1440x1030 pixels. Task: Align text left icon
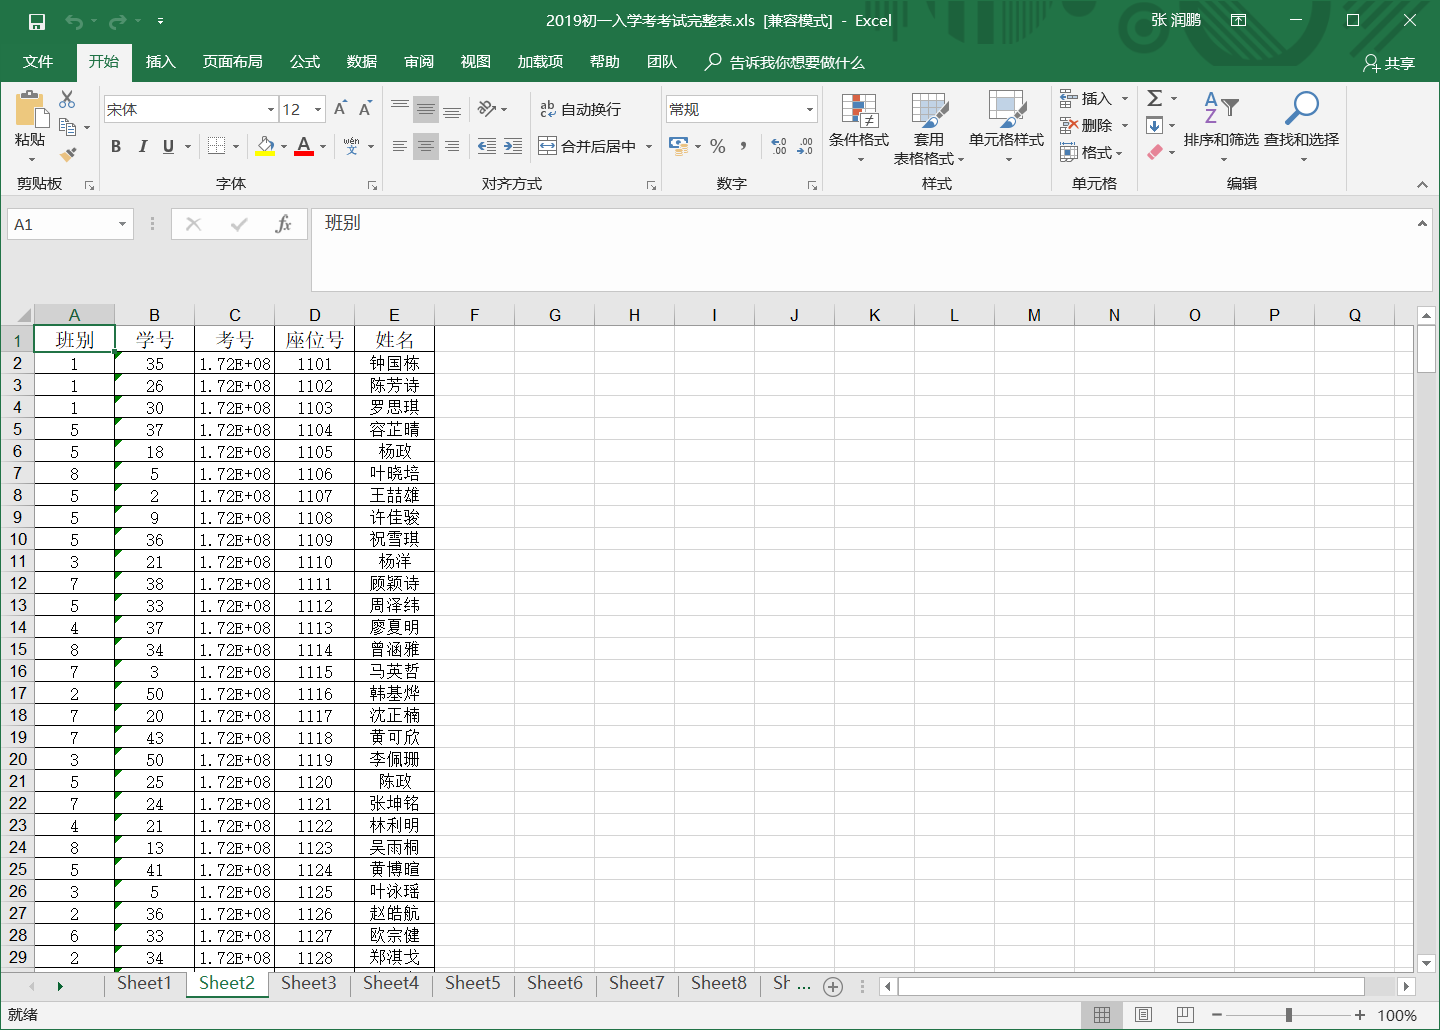click(400, 146)
